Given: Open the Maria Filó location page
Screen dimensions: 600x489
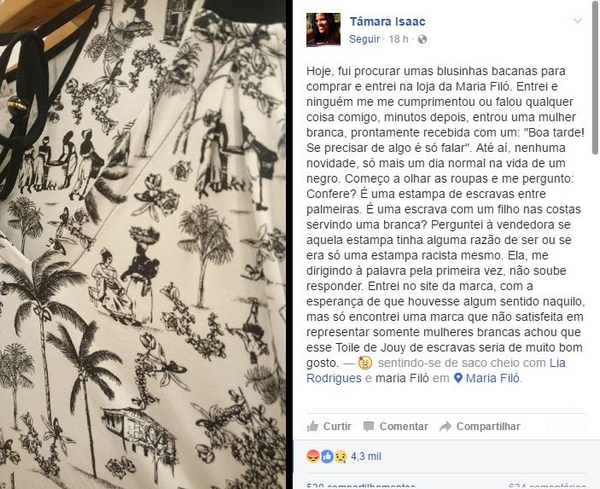Looking at the screenshot, I should point(492,378).
